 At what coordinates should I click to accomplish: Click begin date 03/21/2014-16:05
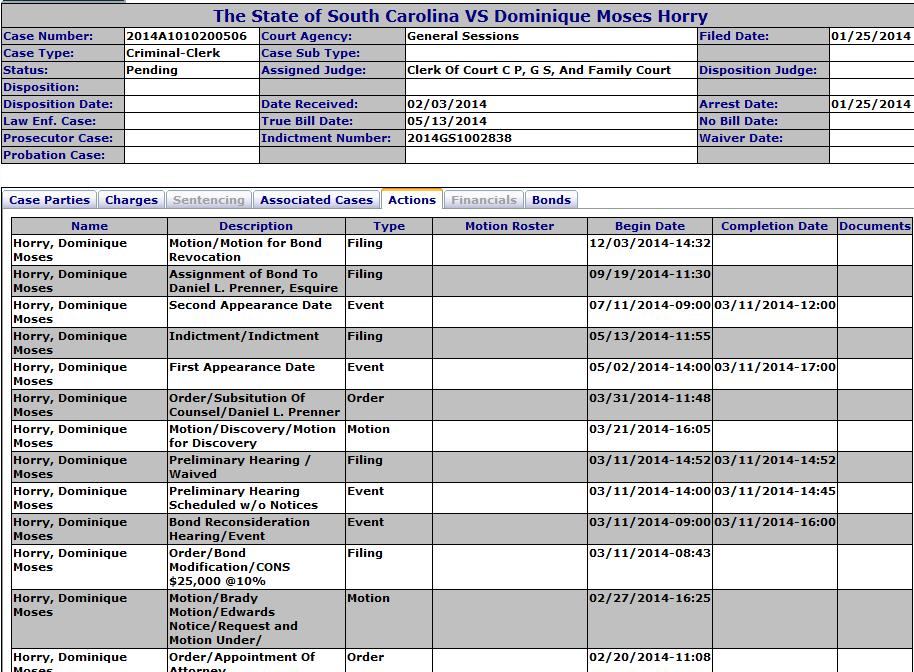650,429
